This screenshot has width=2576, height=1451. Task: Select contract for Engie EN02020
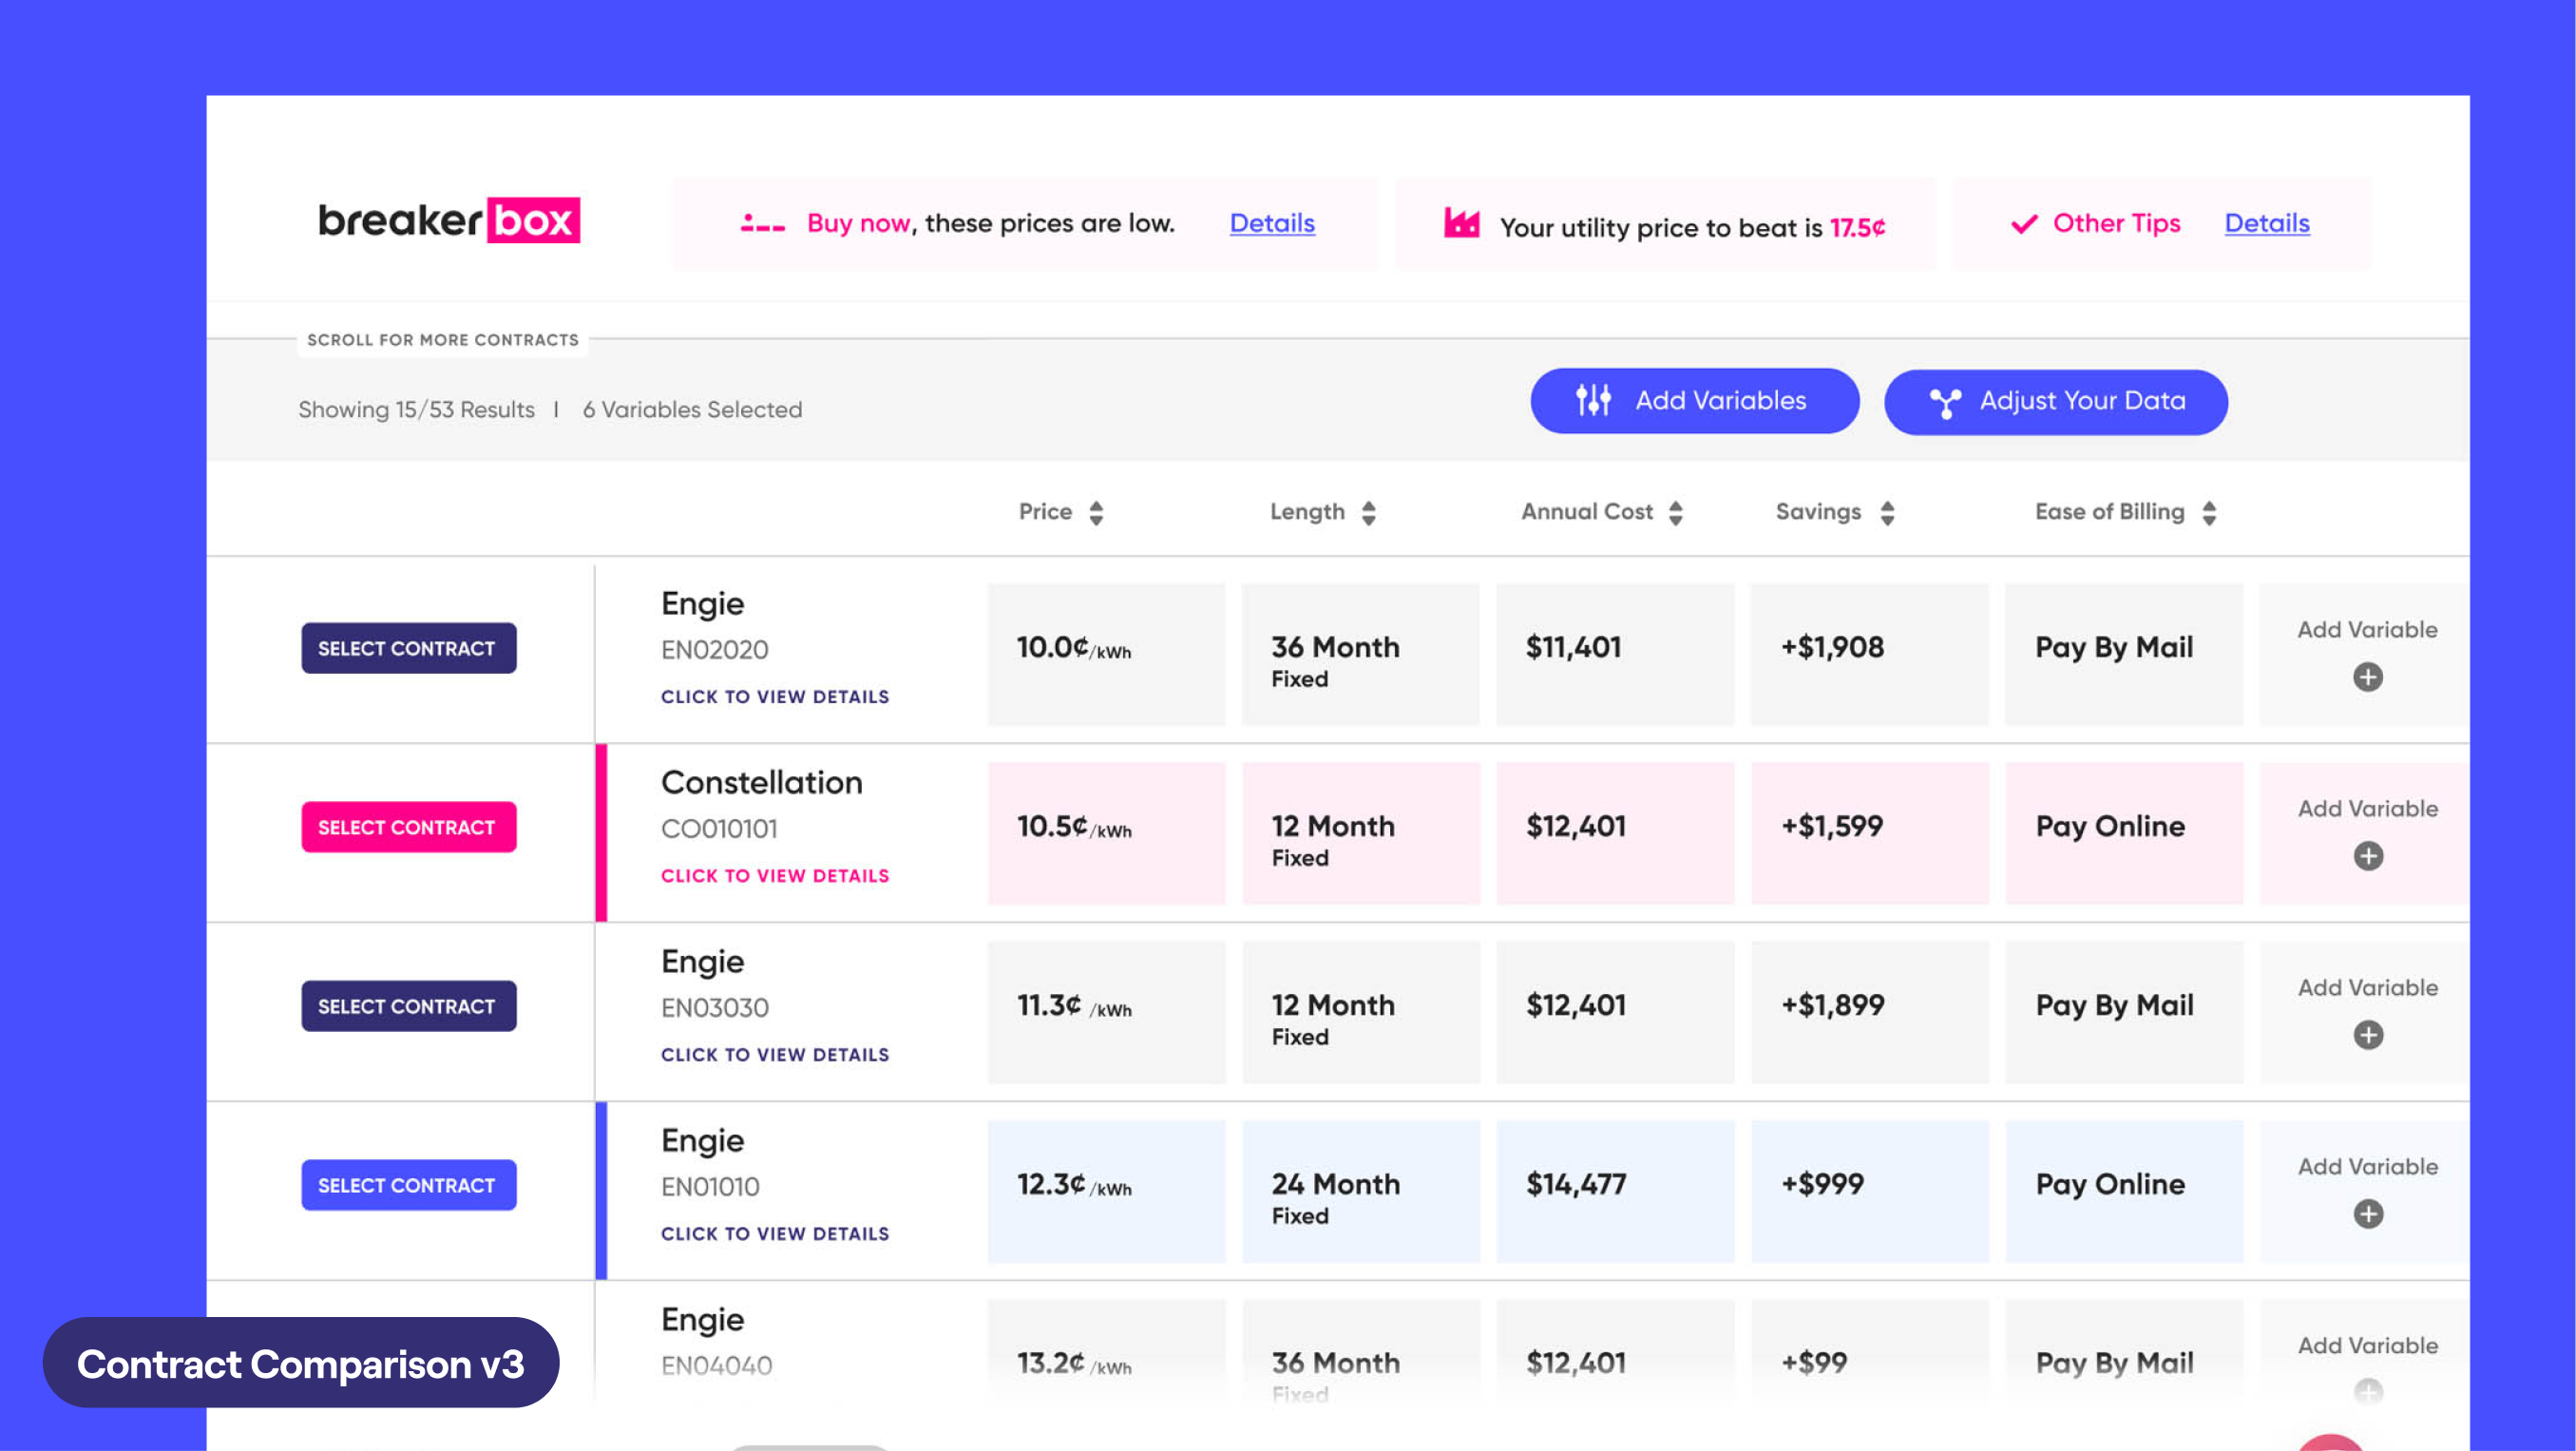click(409, 648)
